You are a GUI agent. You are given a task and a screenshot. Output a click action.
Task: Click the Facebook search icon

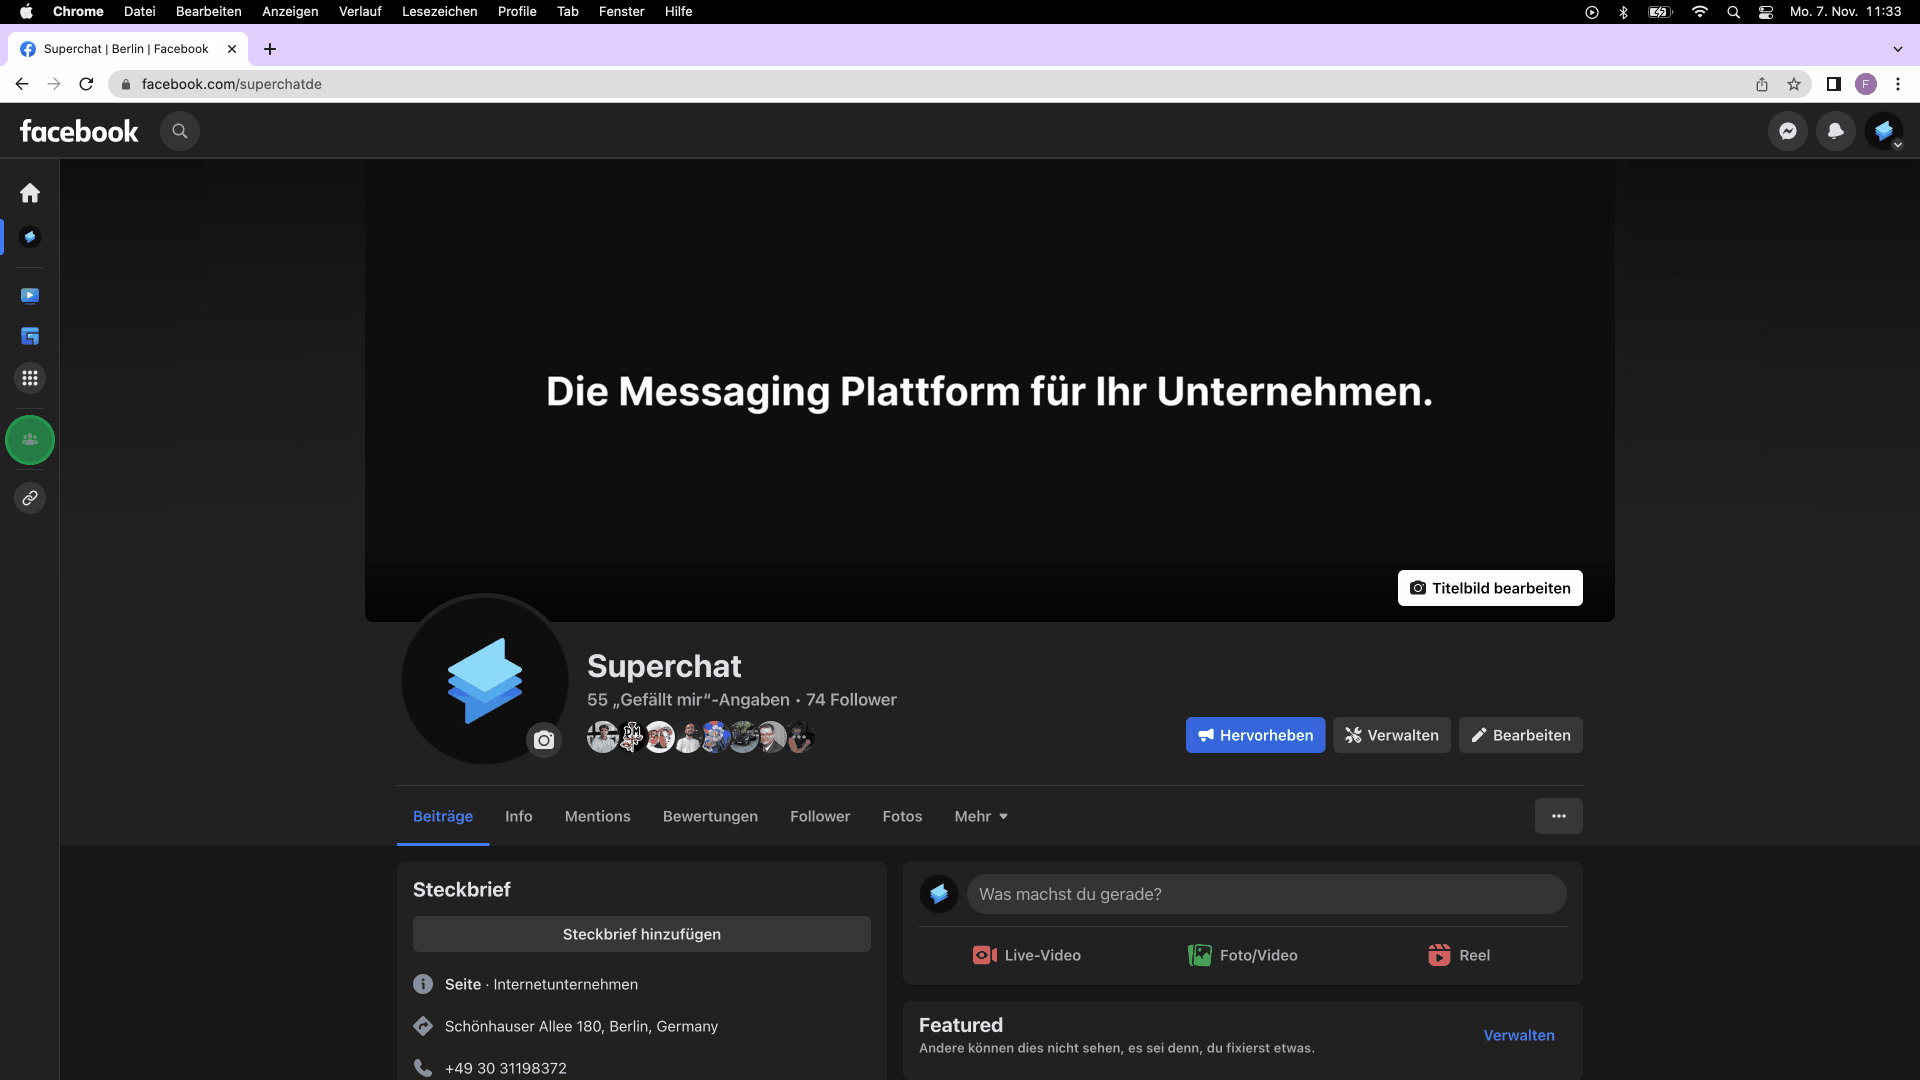180,131
